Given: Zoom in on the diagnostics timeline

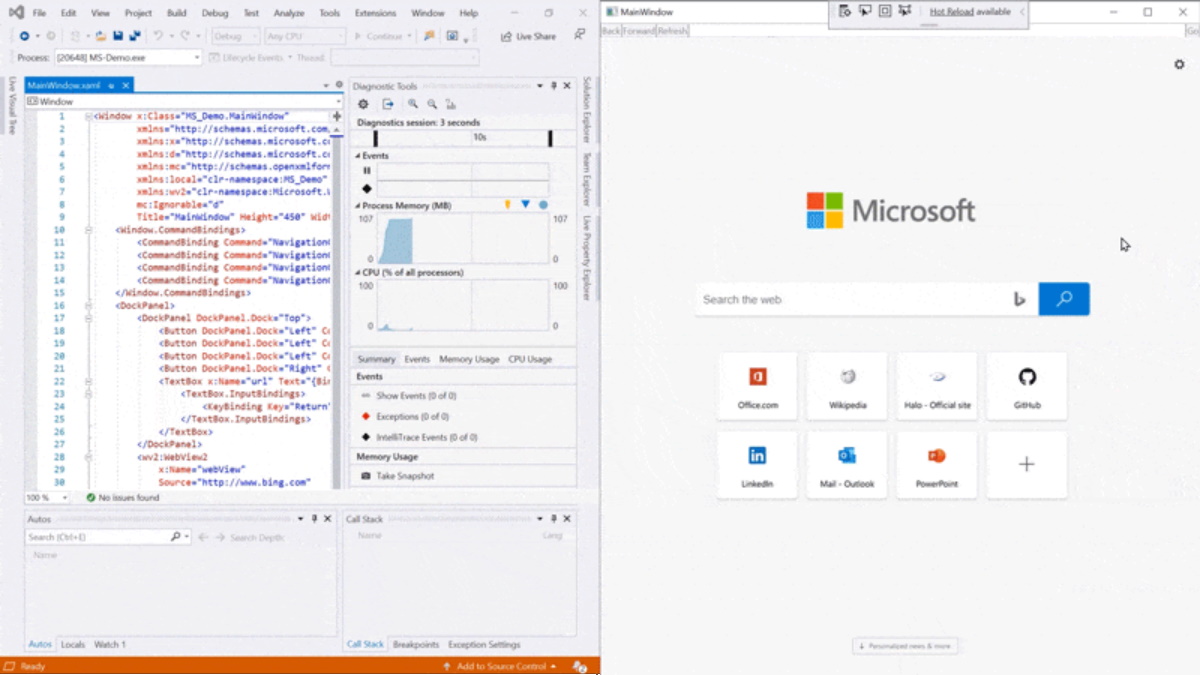Looking at the screenshot, I should [x=413, y=104].
